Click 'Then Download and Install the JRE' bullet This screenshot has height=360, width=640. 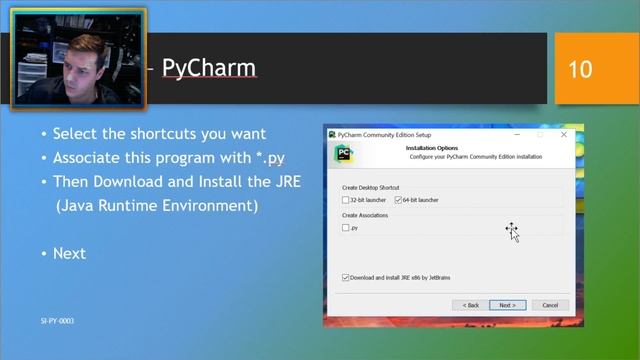pyautogui.click(x=177, y=182)
